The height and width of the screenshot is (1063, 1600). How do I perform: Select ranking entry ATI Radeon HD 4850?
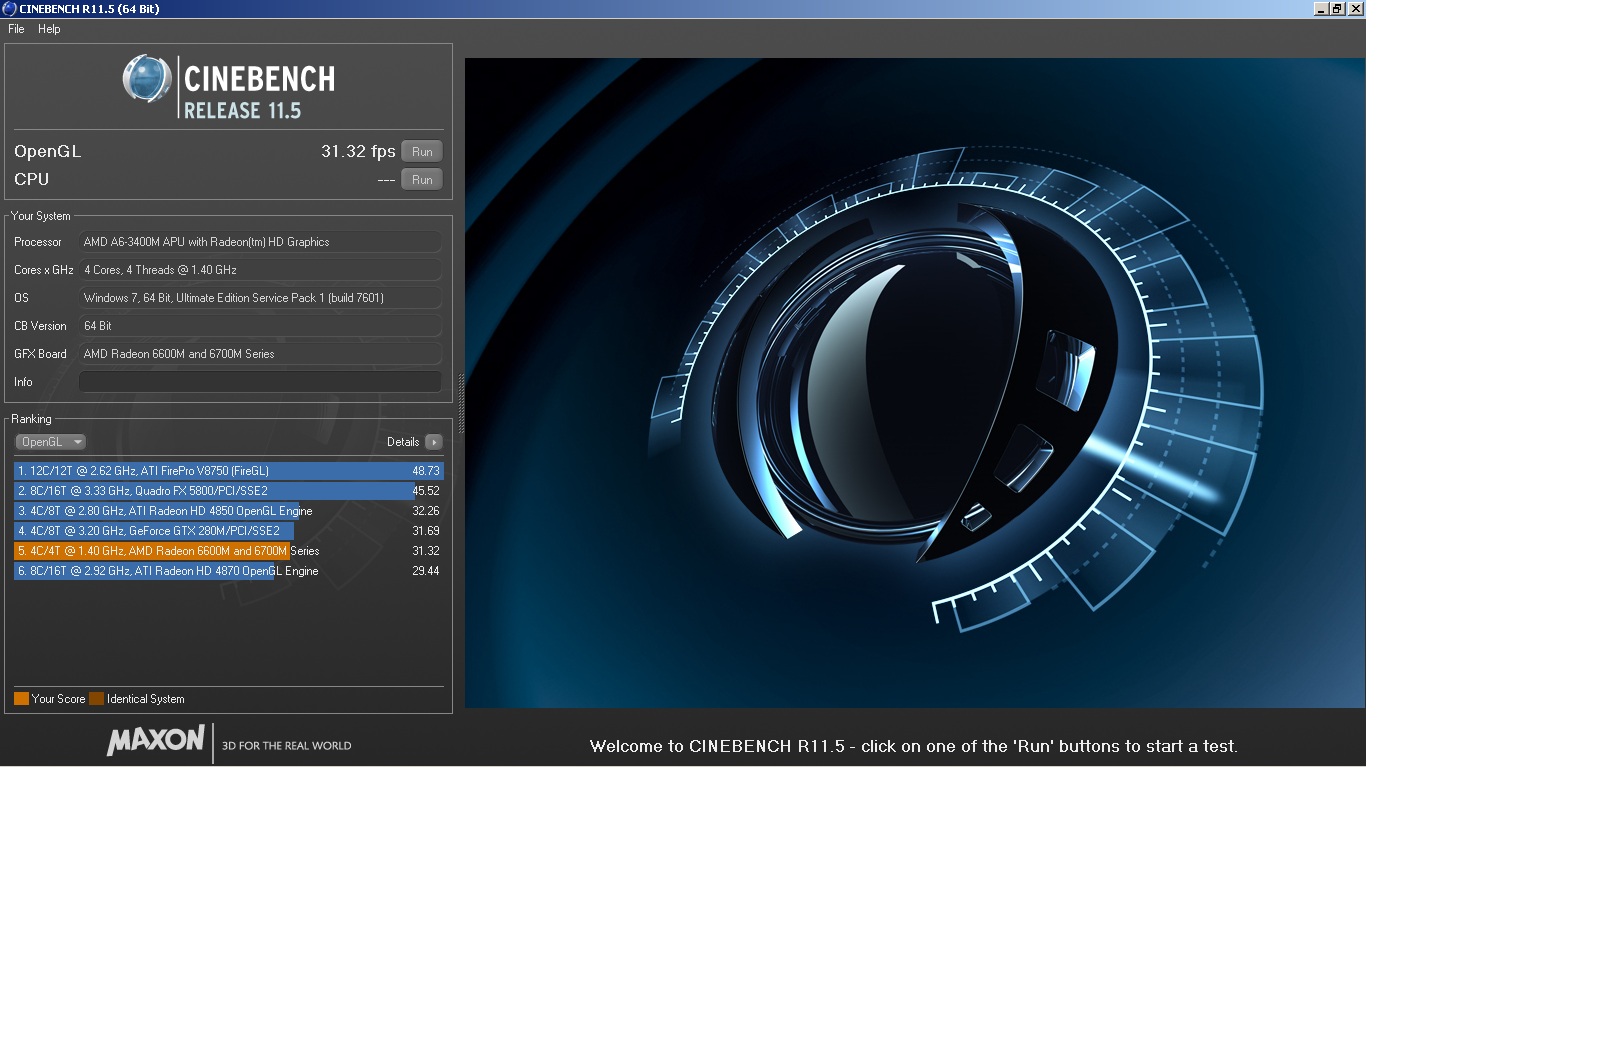coord(229,511)
